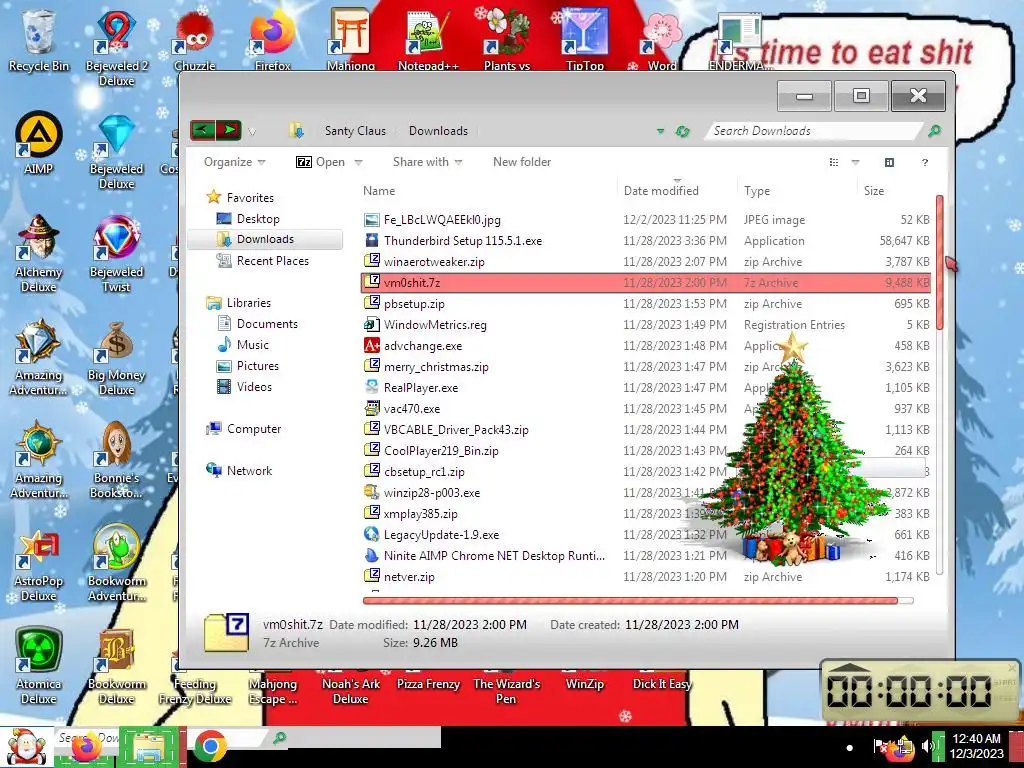Select AstroPop Deluxe desktop icon

point(39,565)
